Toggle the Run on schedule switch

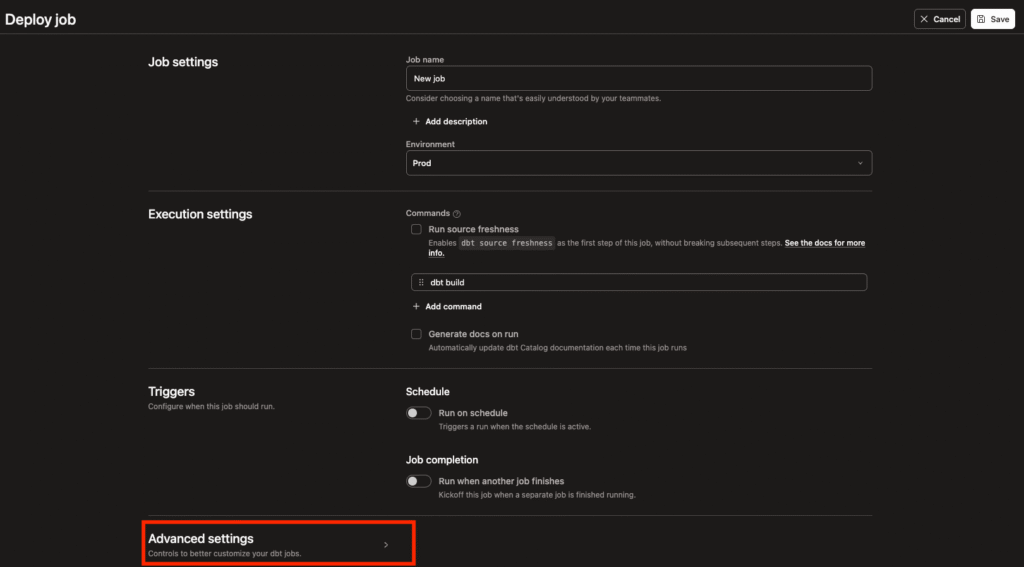pos(418,413)
